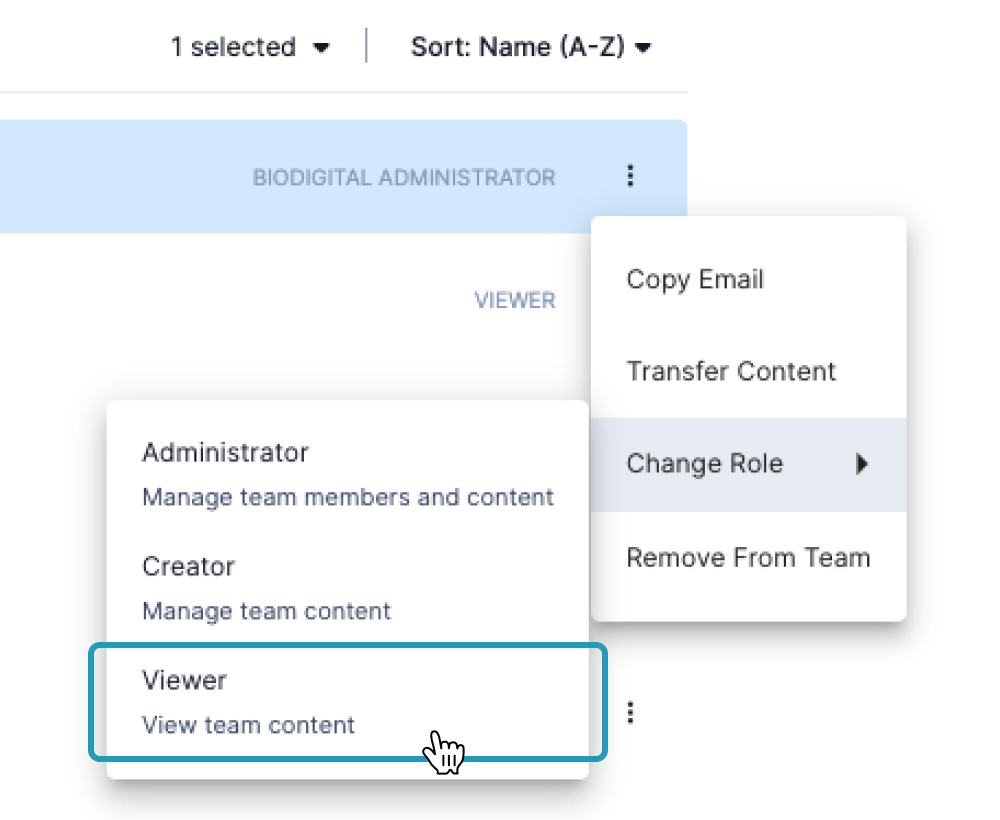Viewport: 1000px width, 820px height.
Task: Choose Transfer Content from the context menu
Action: click(731, 372)
